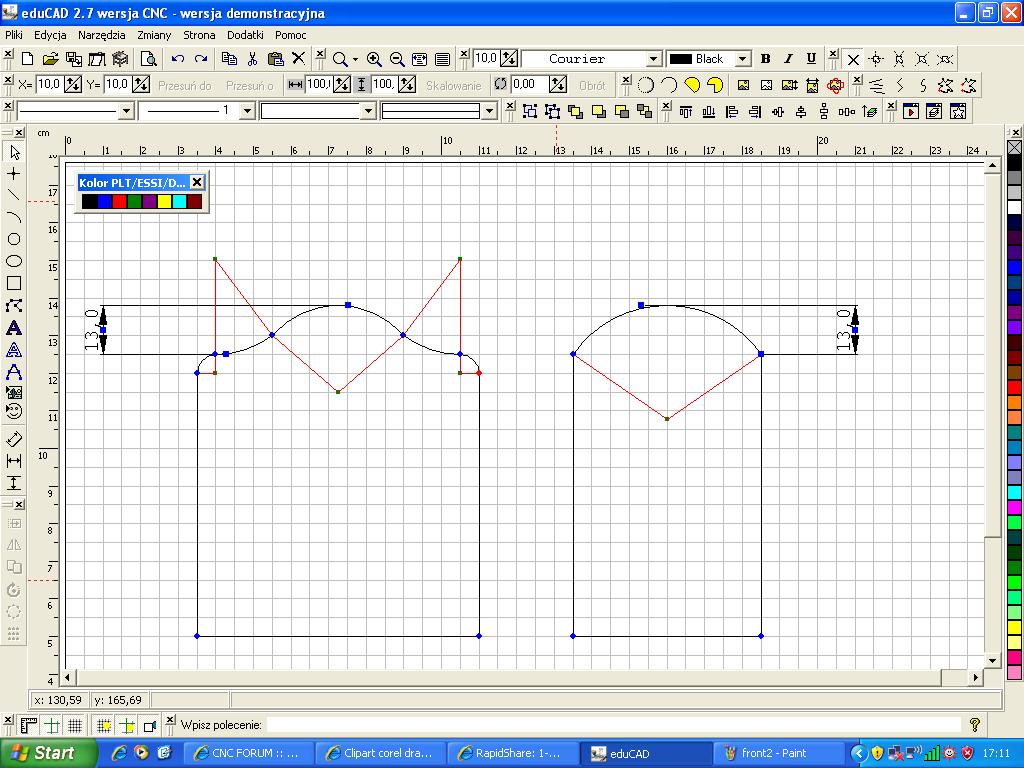
Task: Click the Przesuń o button
Action: click(x=249, y=86)
